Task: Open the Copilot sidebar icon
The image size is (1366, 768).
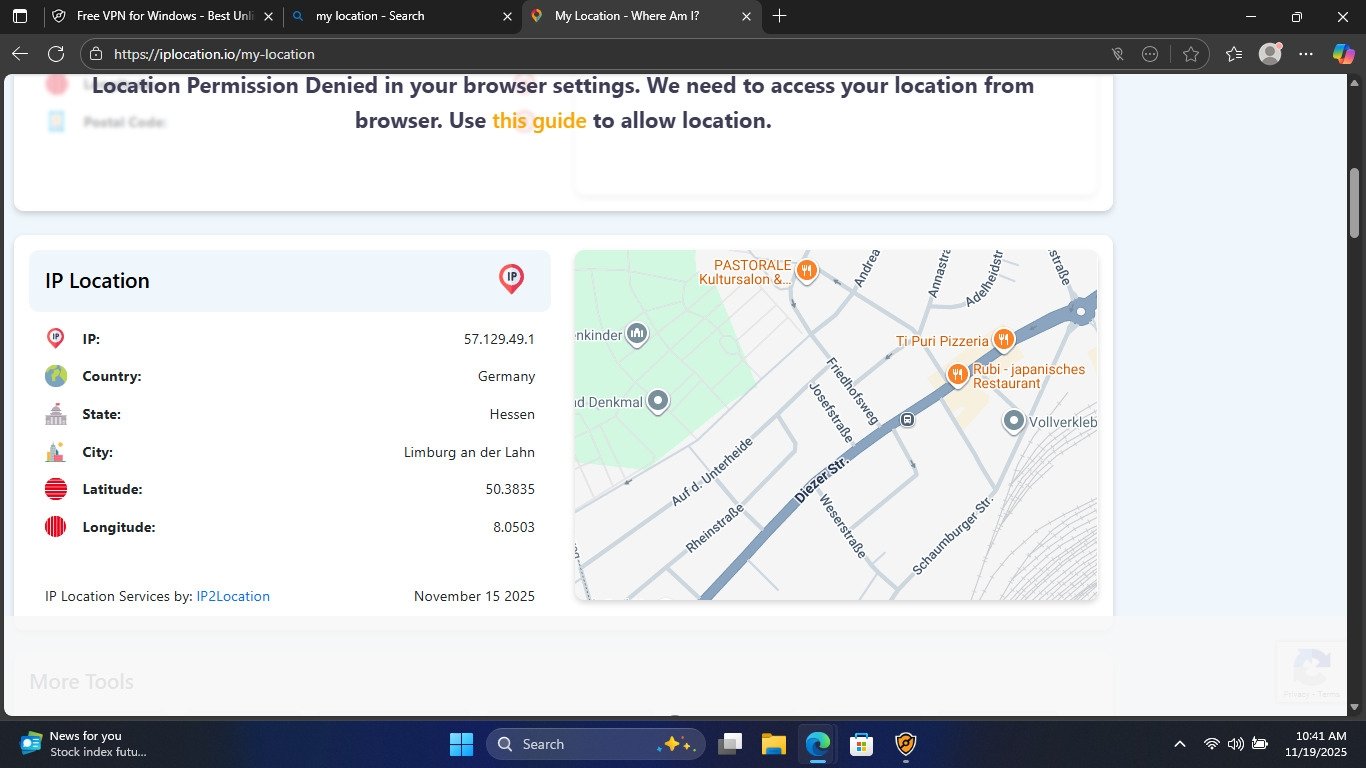Action: [1343, 54]
